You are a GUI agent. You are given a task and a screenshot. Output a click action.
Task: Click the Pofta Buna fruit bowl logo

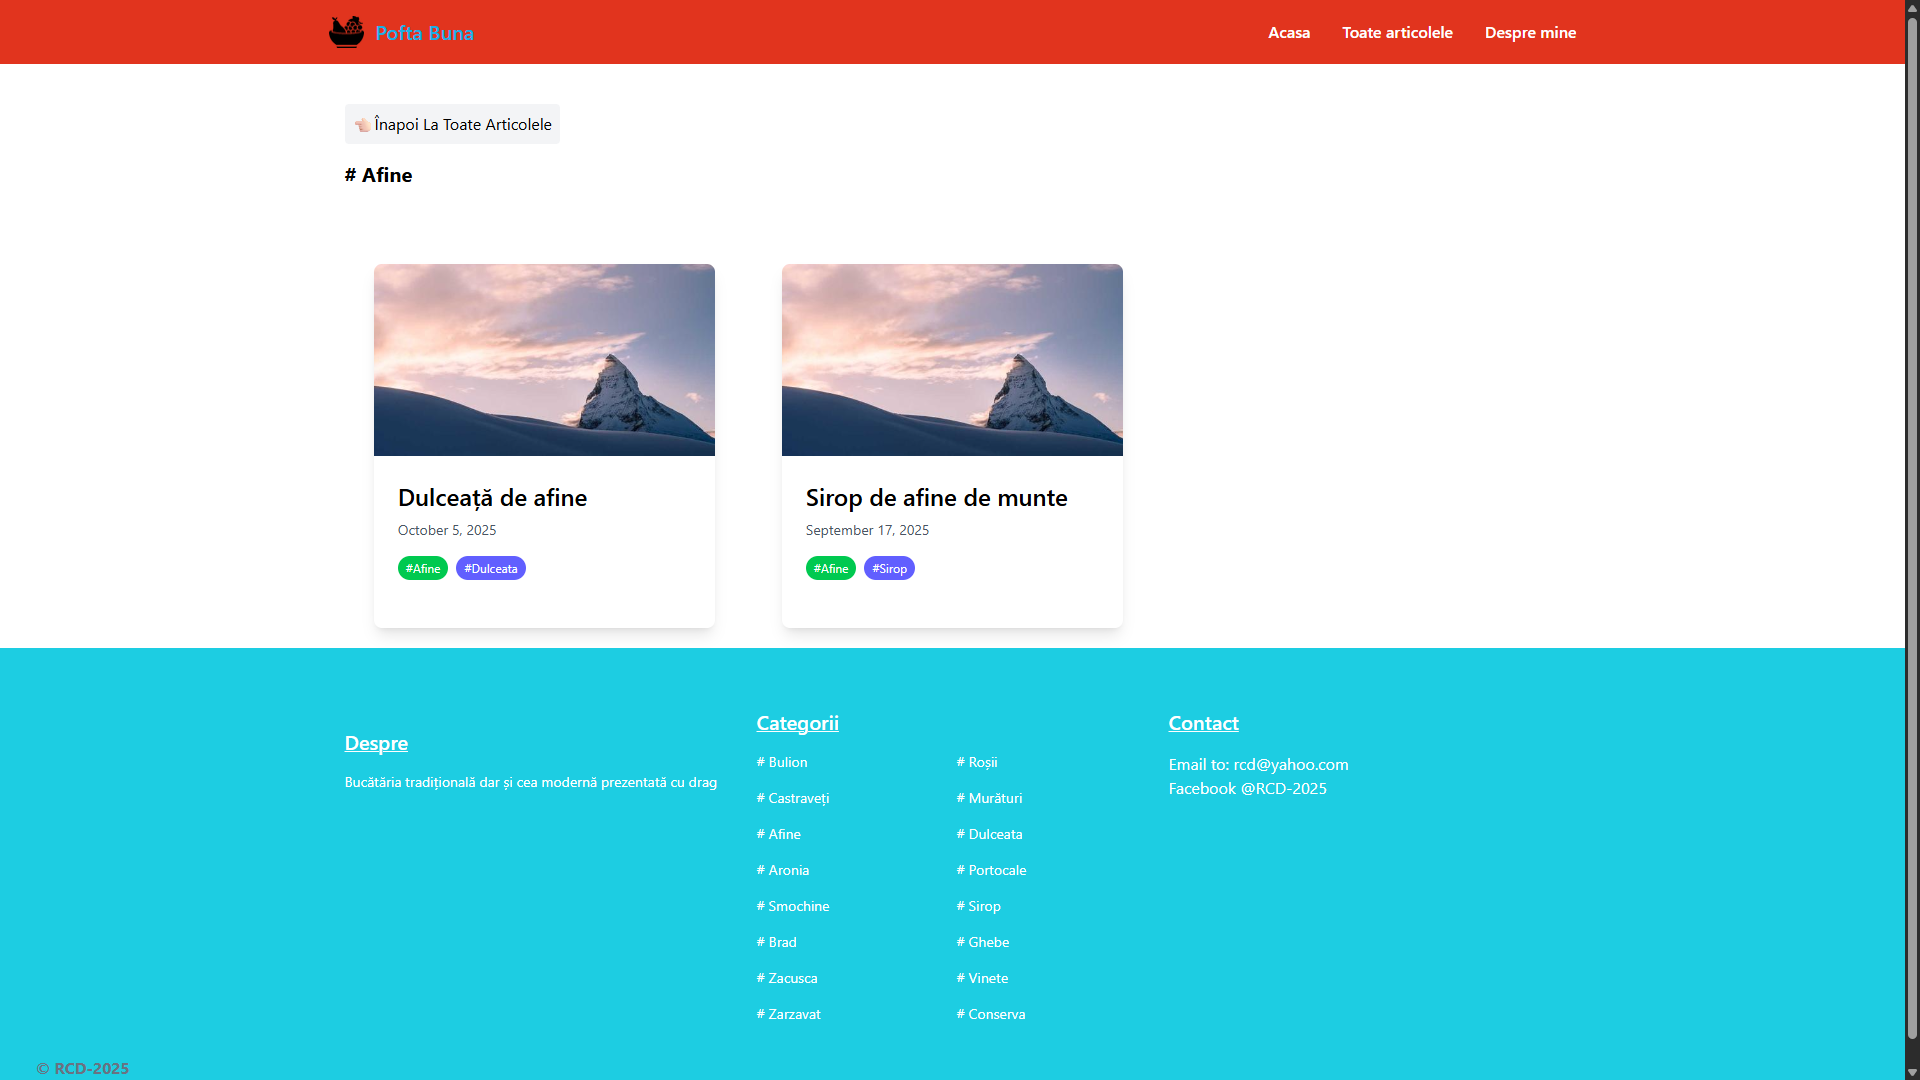coord(346,32)
